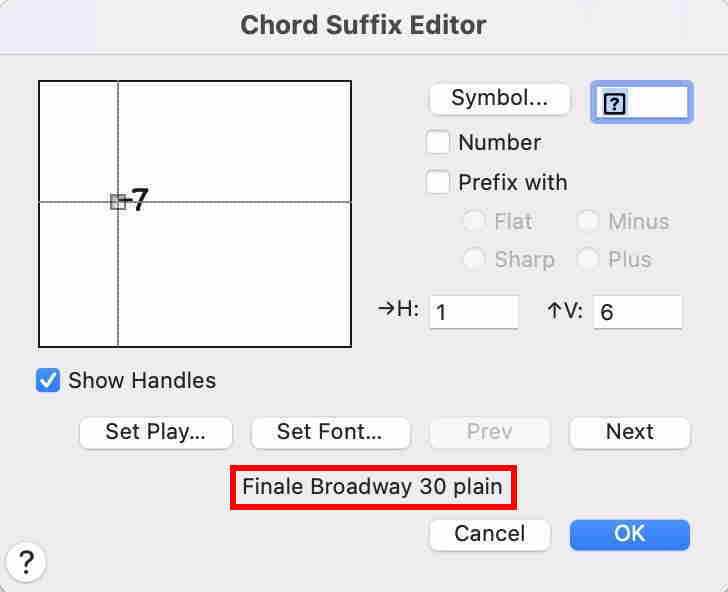Uncheck Show Handles checkbox

pos(48,380)
